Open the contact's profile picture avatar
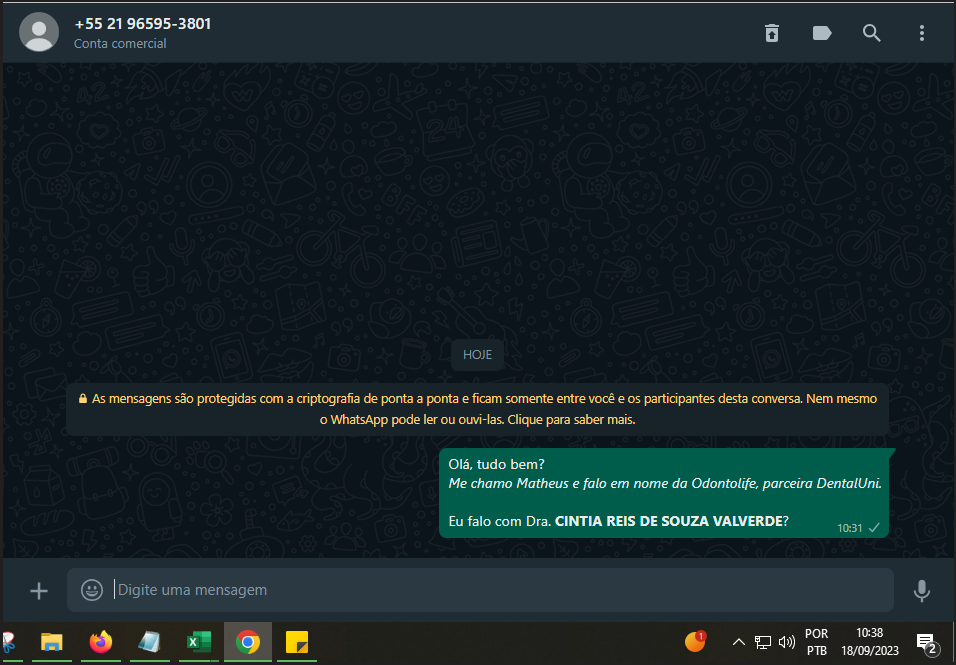 (39, 32)
